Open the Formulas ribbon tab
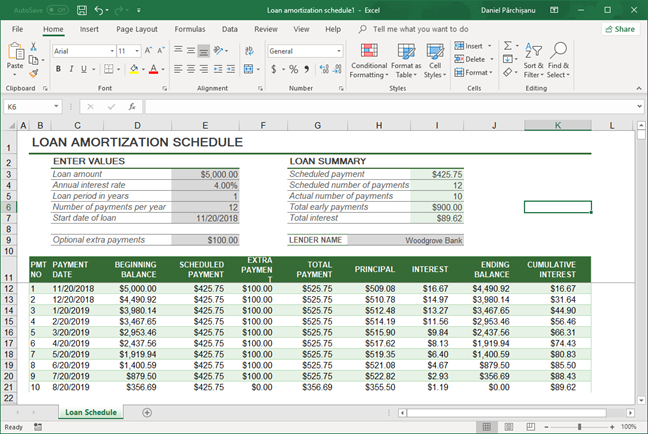This screenshot has width=648, height=434. coord(189,29)
